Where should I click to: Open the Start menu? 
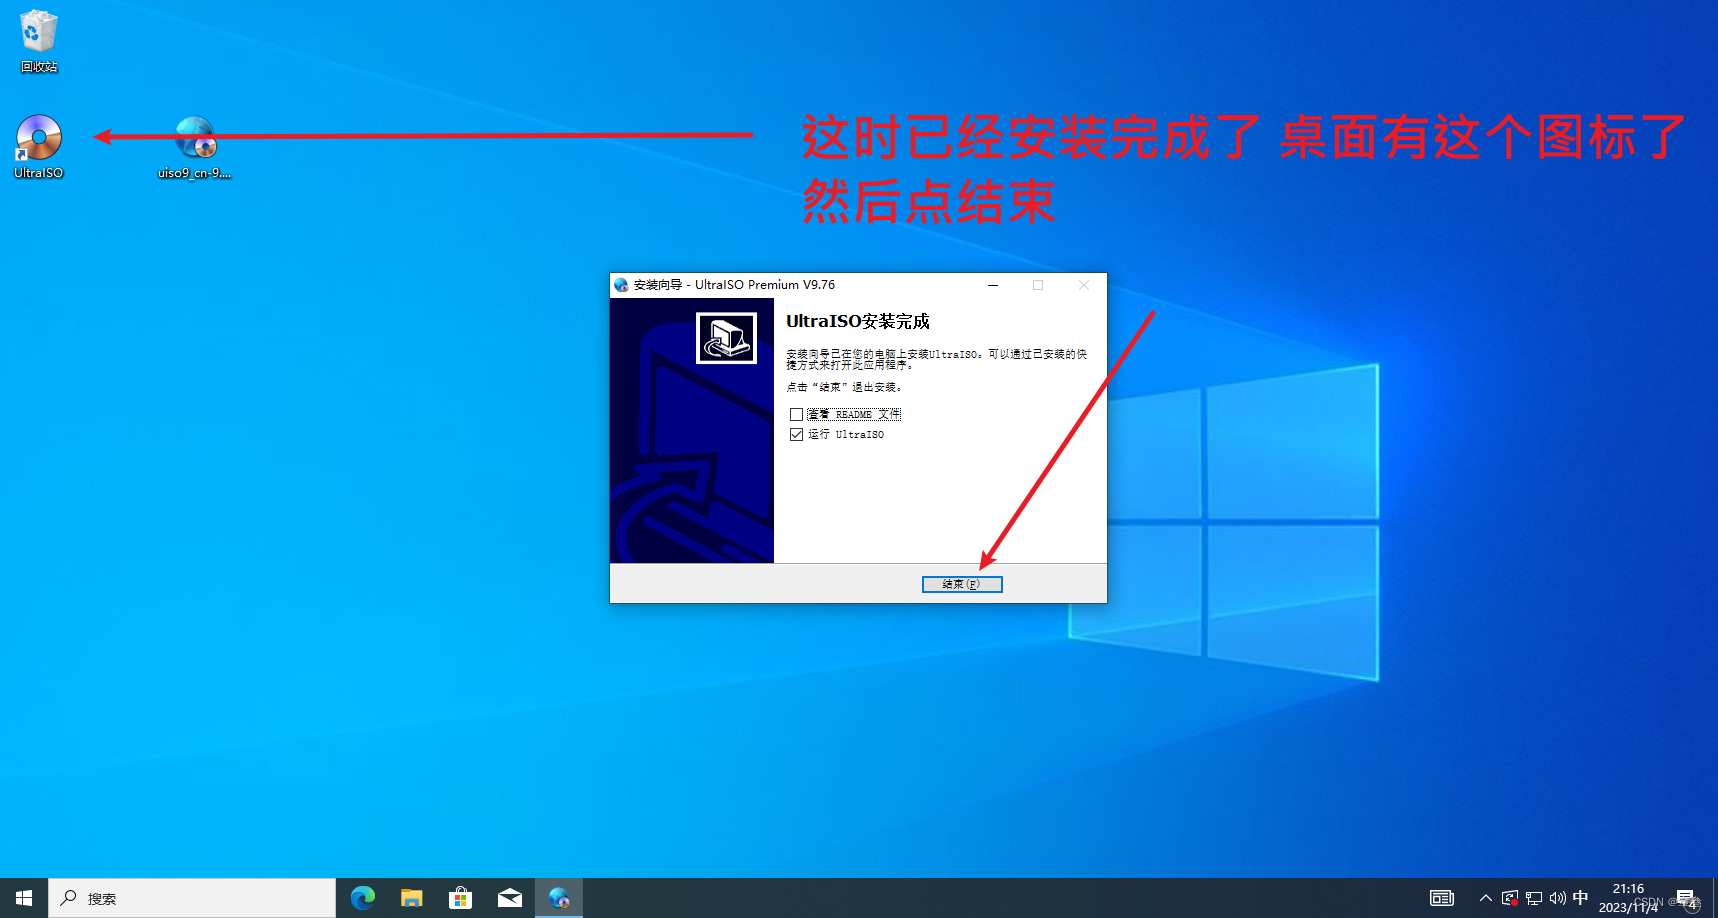[22, 897]
